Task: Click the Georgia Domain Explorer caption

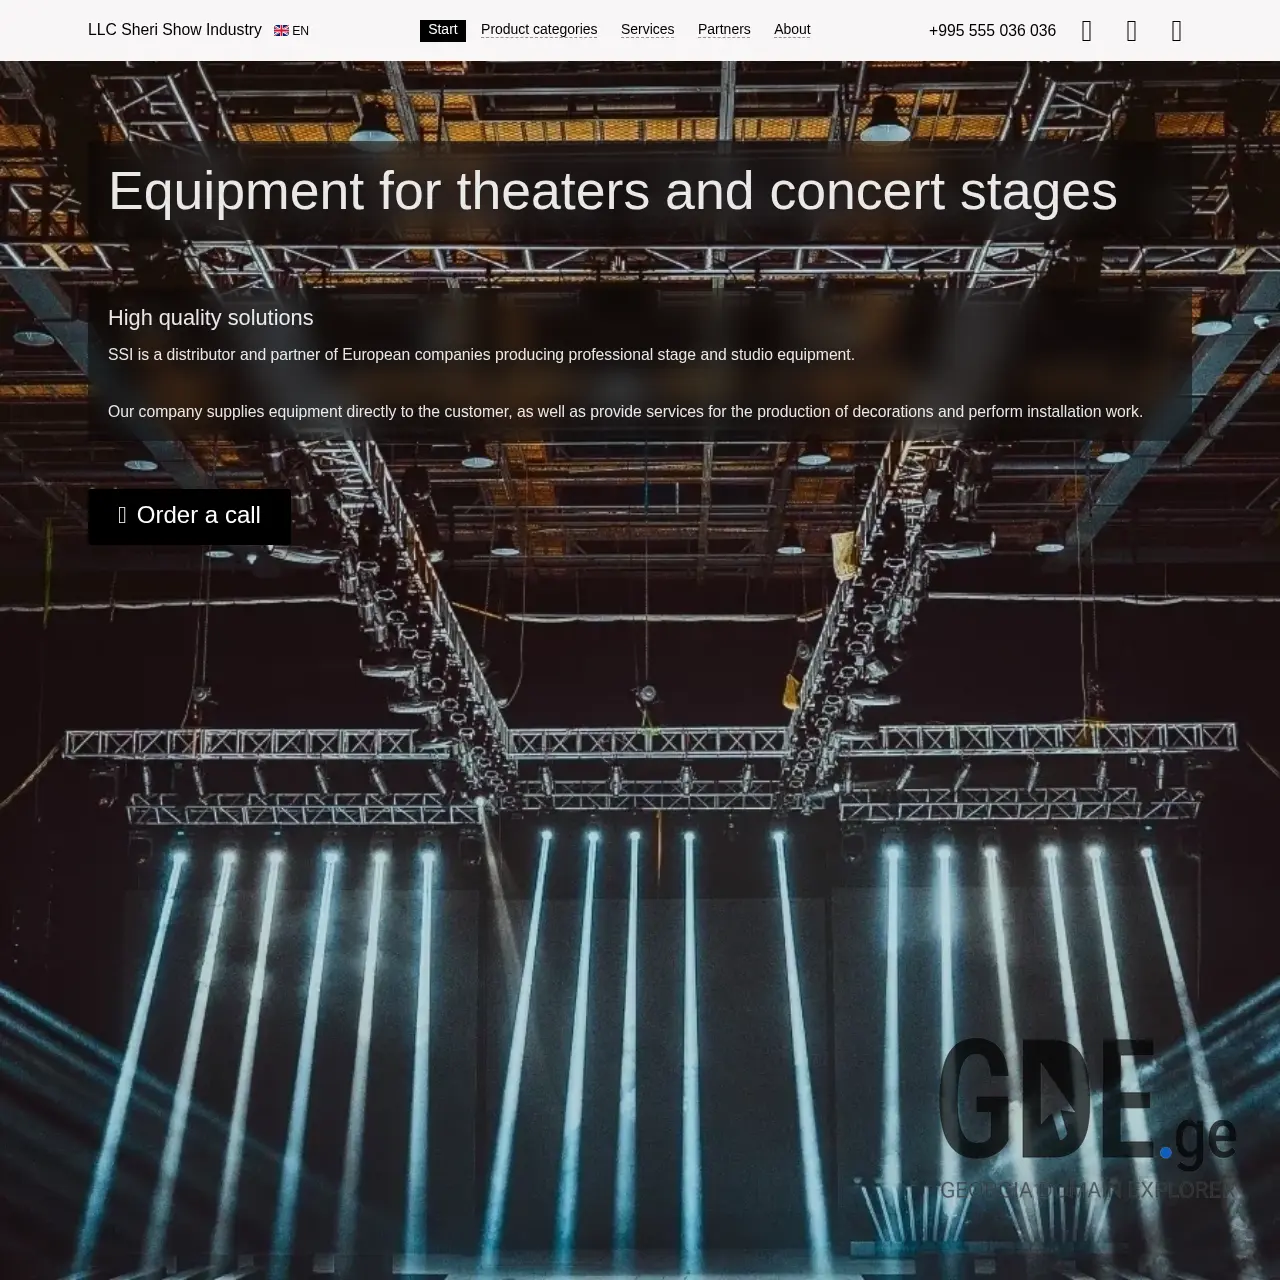Action: pyautogui.click(x=1086, y=1190)
